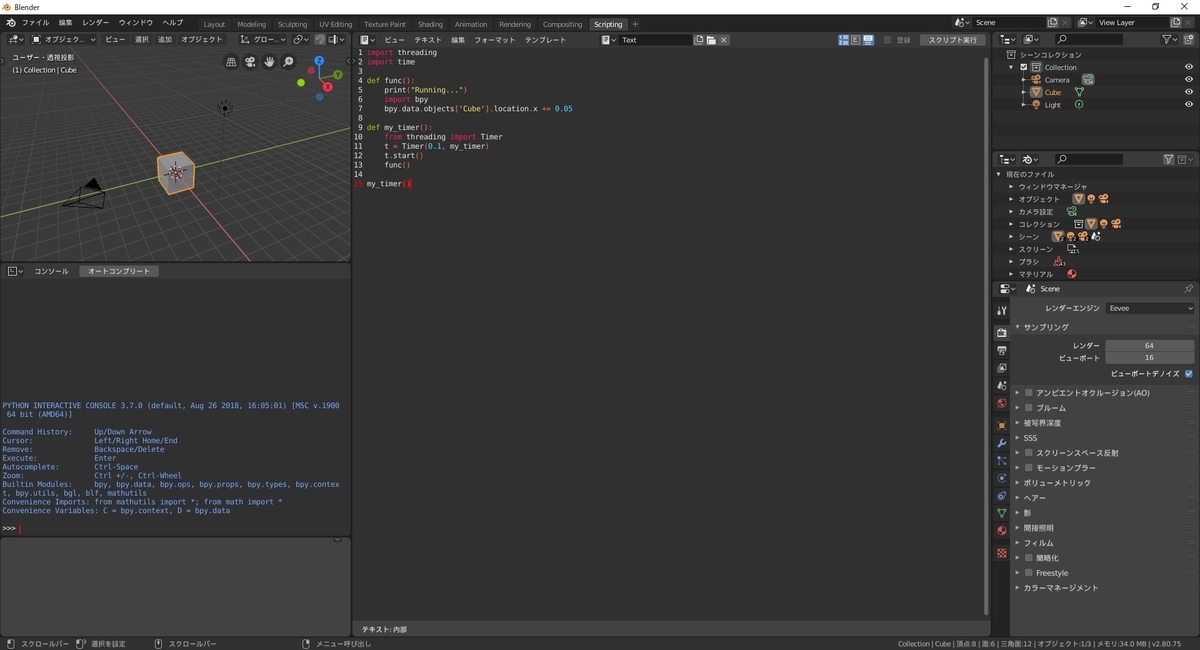Select the hand pan-view icon
Screen dimensions: 1200x650
click(x=270, y=62)
